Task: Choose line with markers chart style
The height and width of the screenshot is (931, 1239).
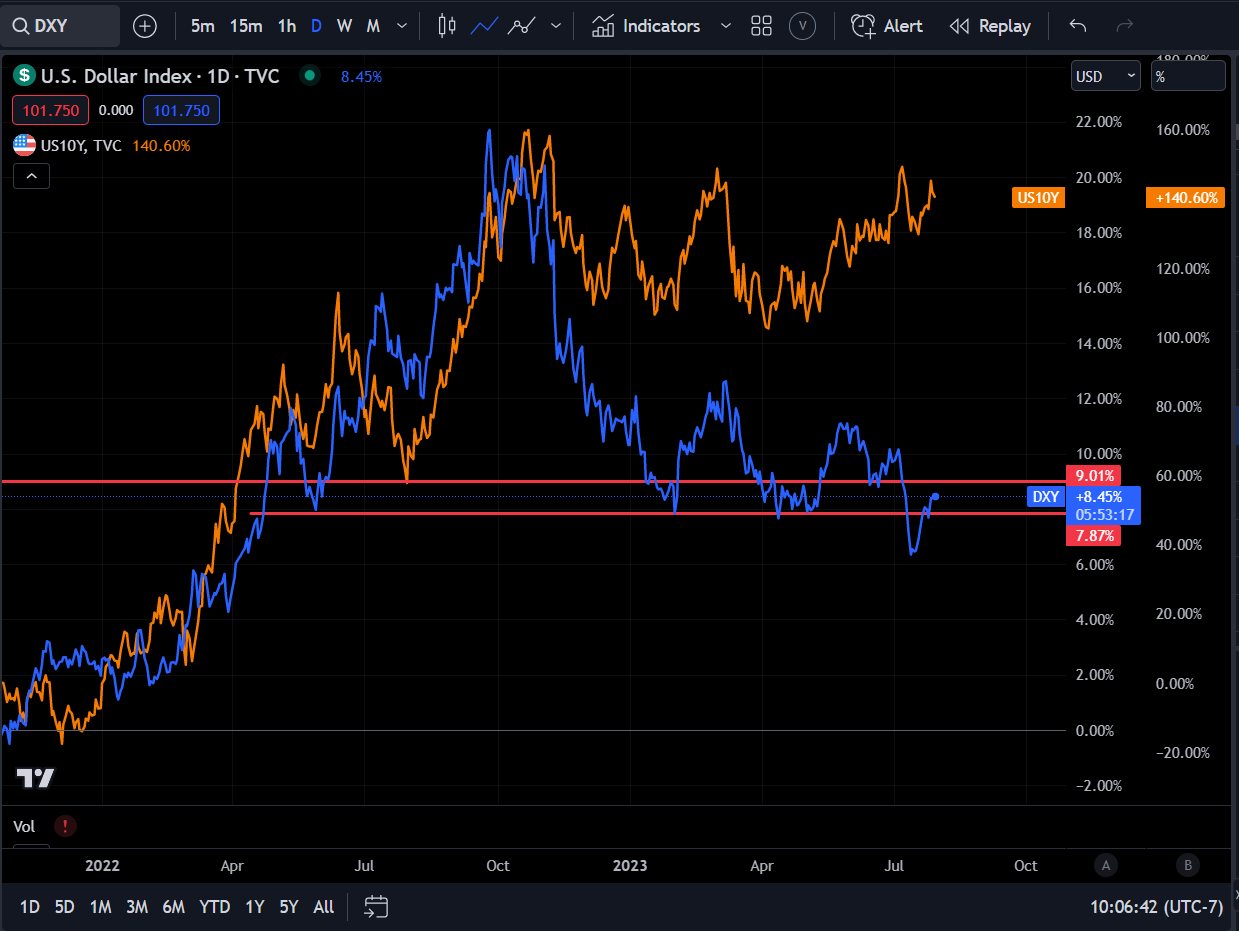Action: coord(522,26)
